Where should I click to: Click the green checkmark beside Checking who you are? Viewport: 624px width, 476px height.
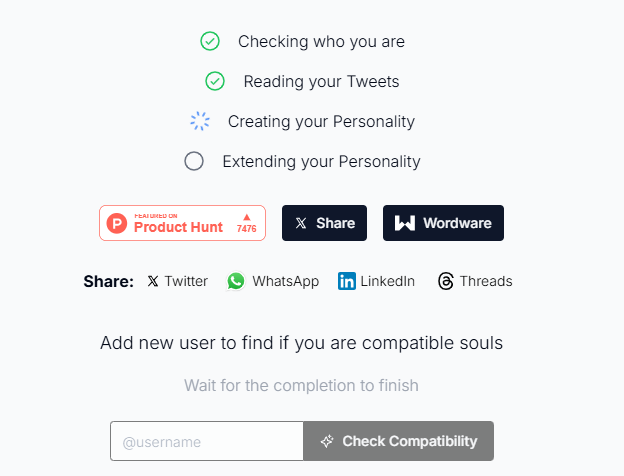[x=210, y=41]
